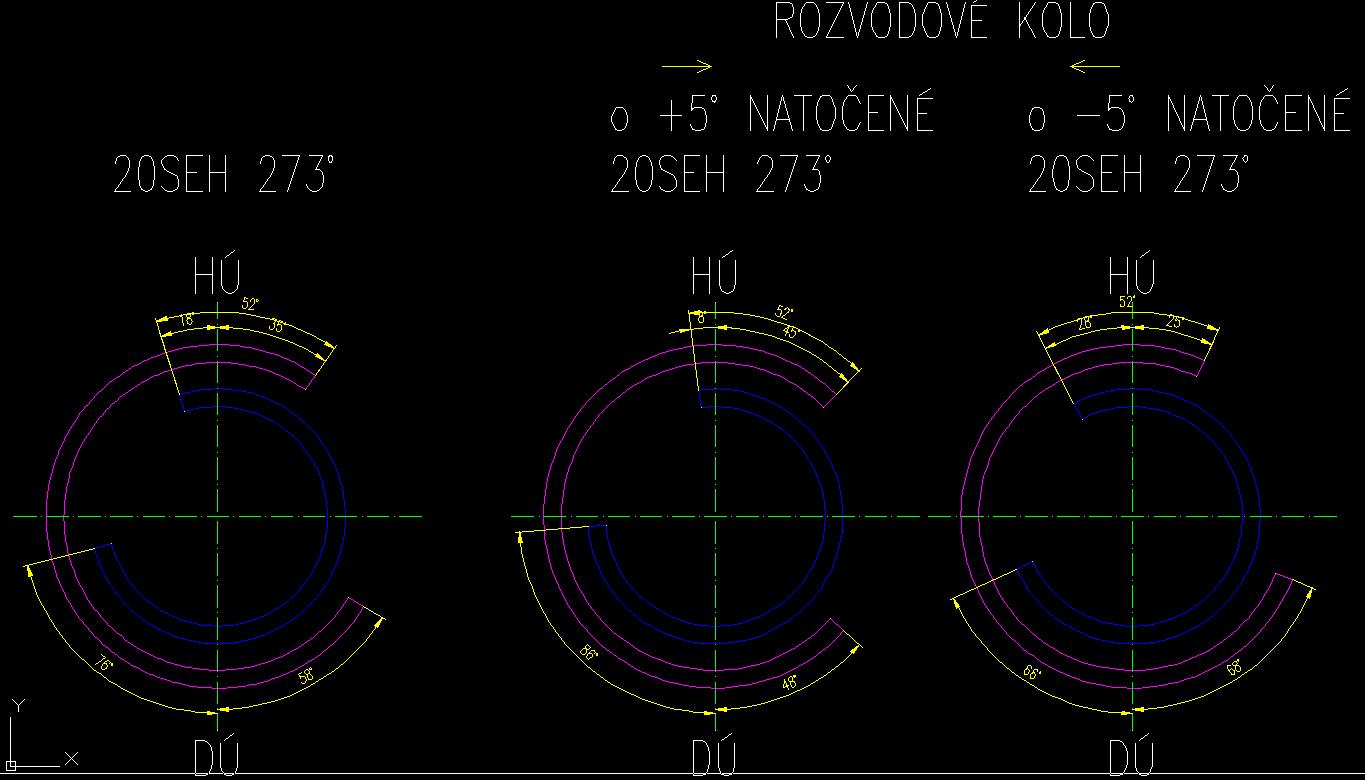Select the 86° dimension label
The image size is (1365, 780).
pos(588,653)
